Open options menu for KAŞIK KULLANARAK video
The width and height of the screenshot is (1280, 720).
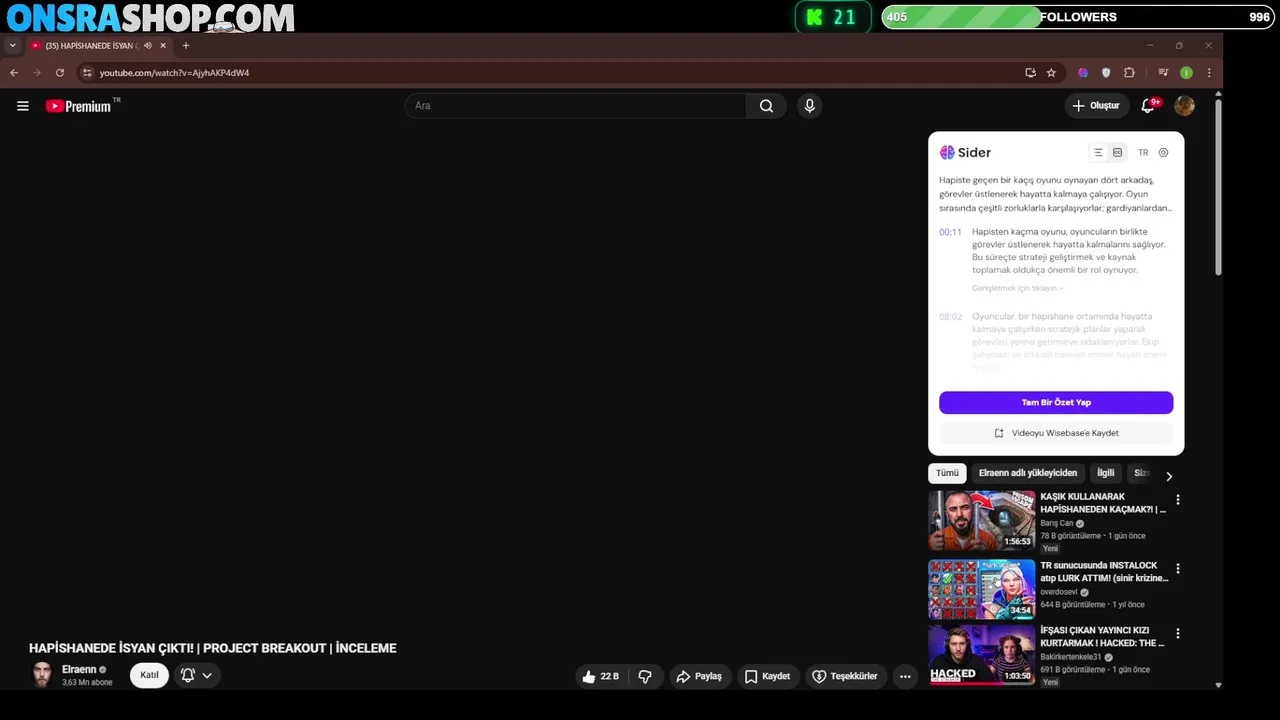coord(1177,500)
